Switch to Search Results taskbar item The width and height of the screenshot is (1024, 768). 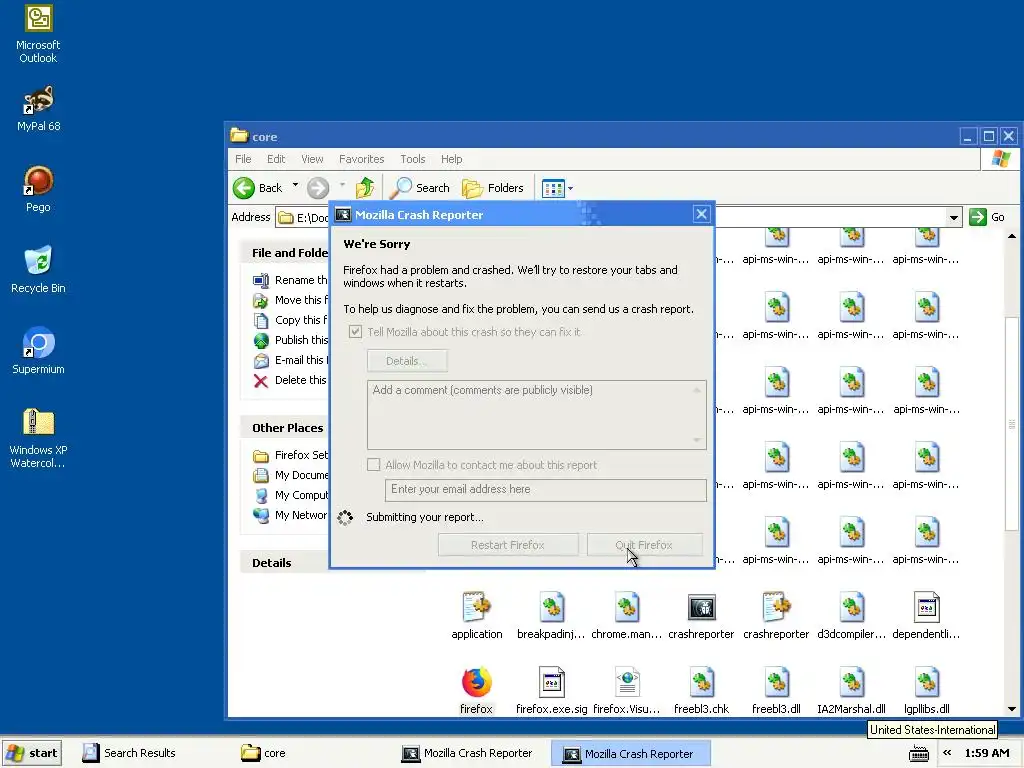[129, 753]
